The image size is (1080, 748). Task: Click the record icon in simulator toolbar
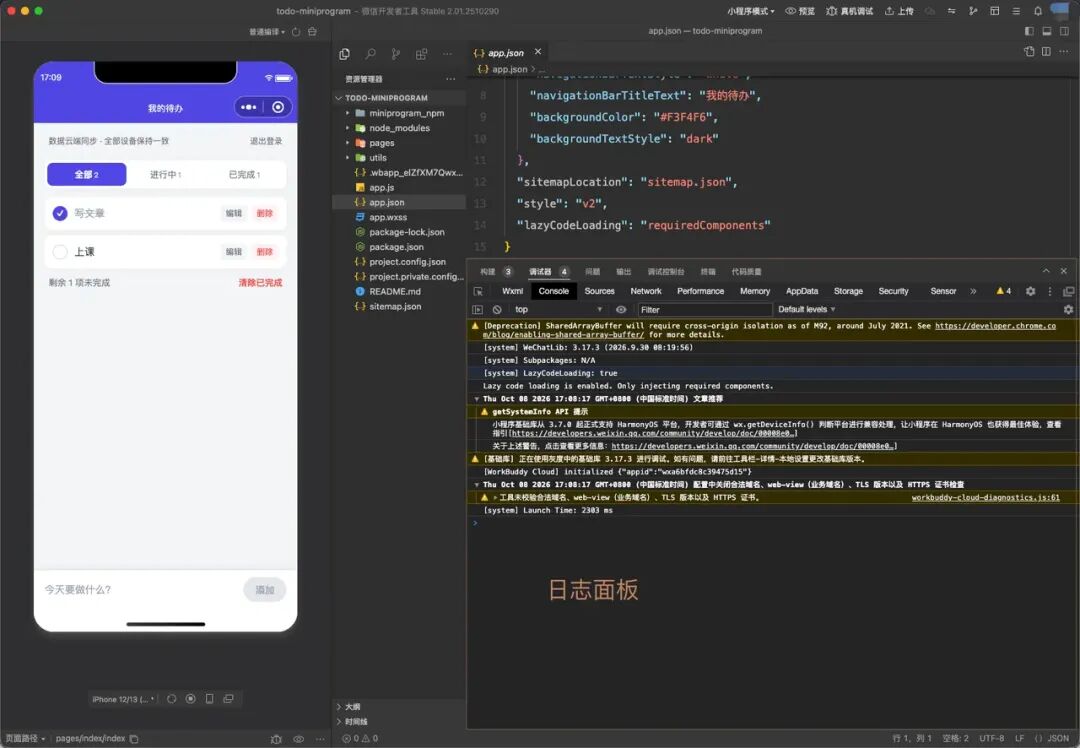(191, 698)
